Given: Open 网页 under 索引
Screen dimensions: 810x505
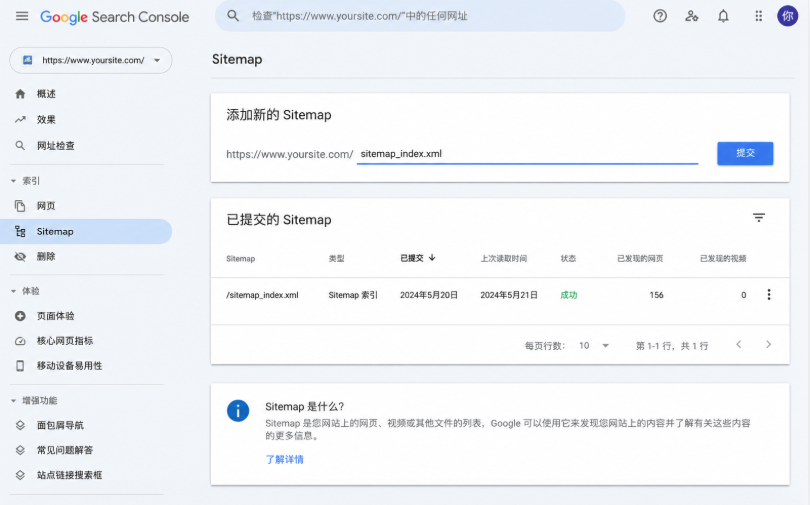Looking at the screenshot, I should point(46,206).
